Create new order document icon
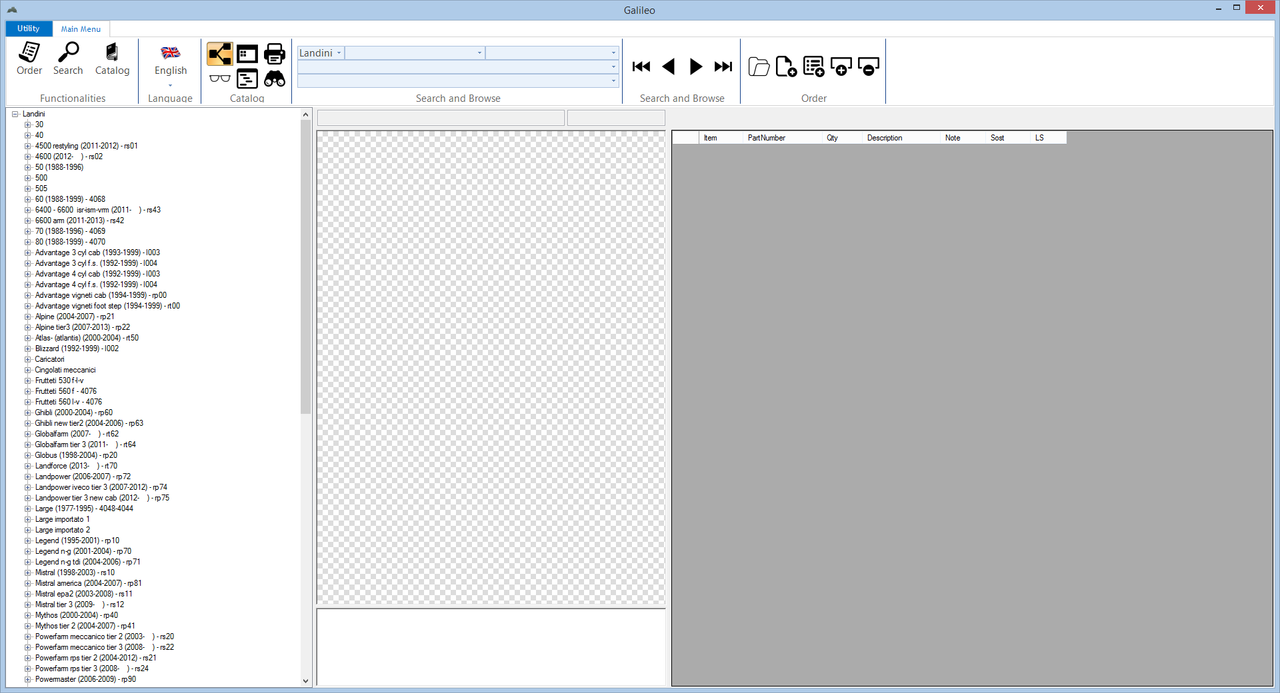Image resolution: width=1280 pixels, height=693 pixels. [786, 67]
